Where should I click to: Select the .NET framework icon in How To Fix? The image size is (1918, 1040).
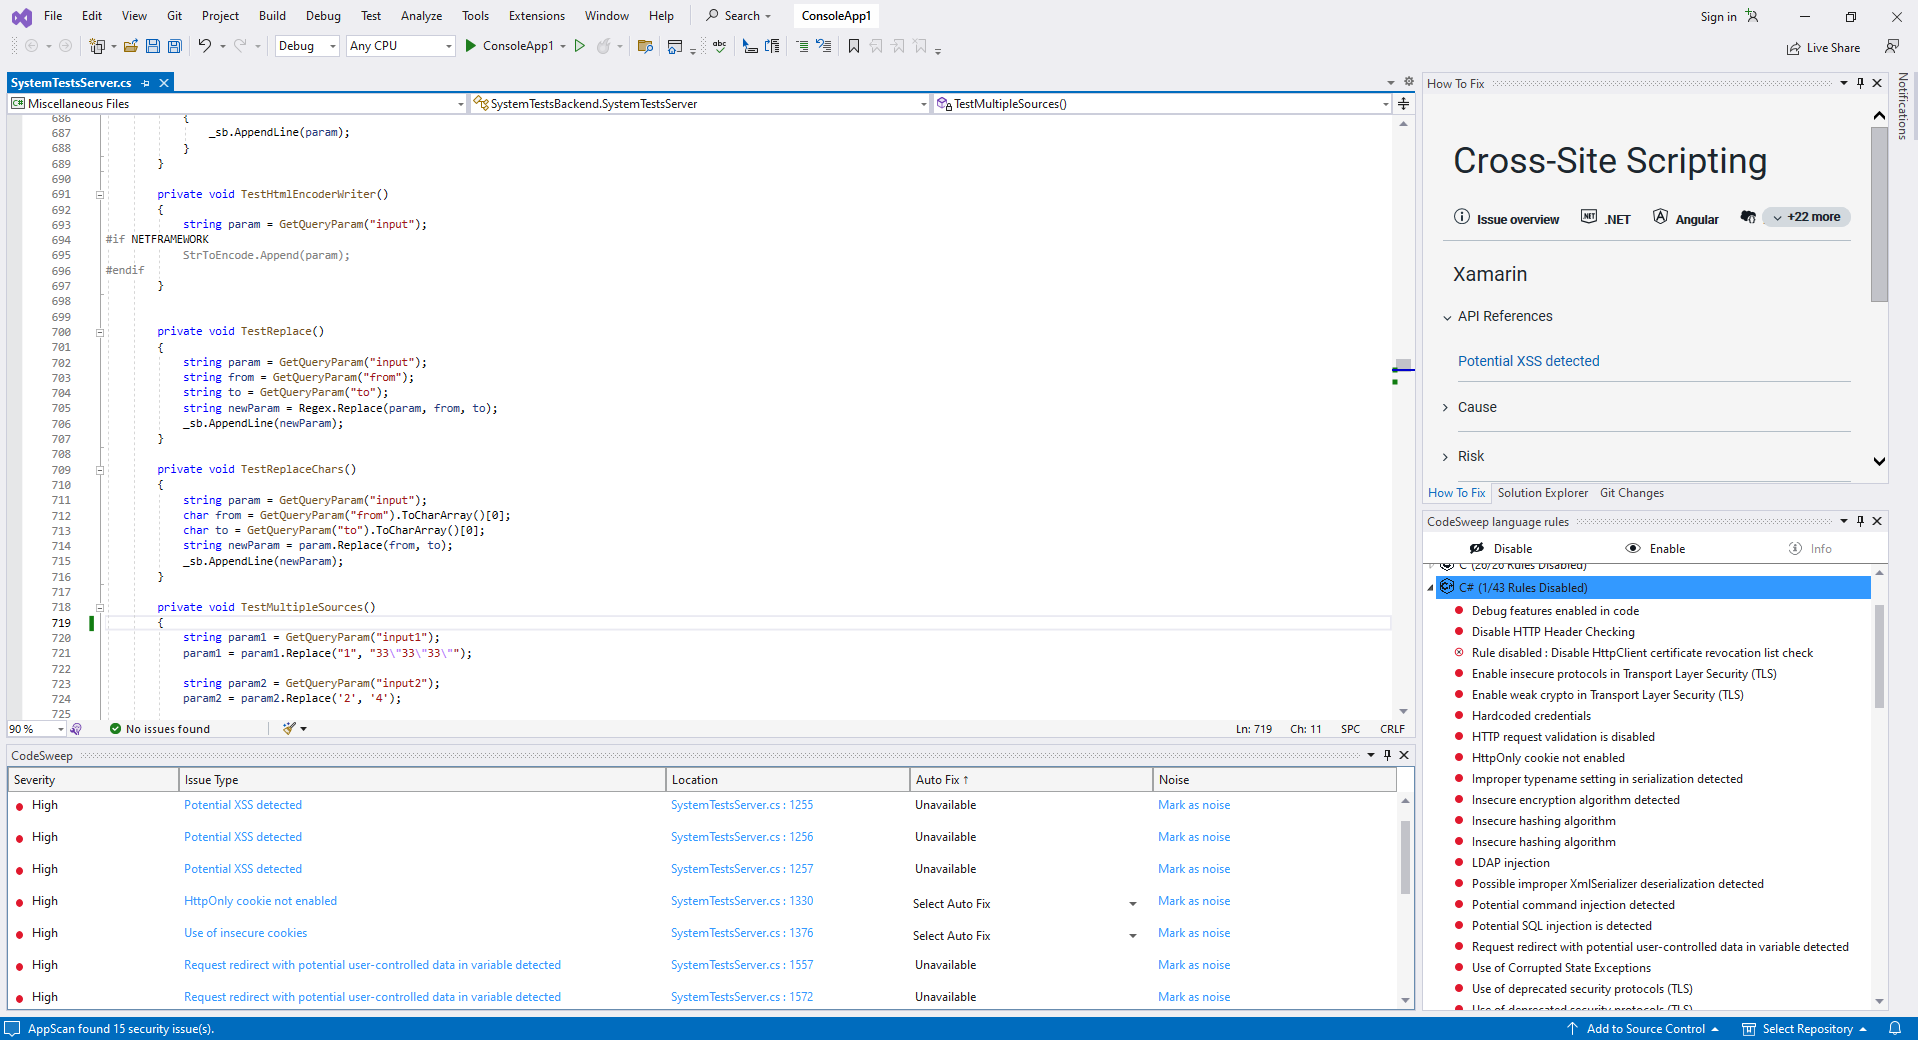[1589, 217]
